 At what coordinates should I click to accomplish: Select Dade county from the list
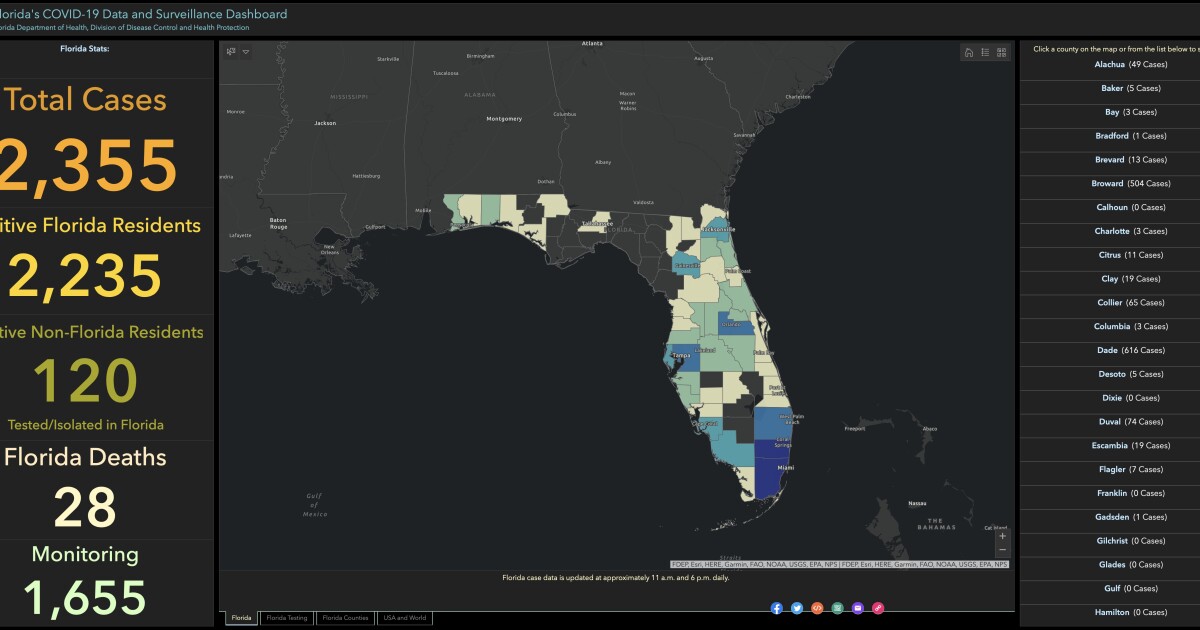click(1116, 351)
